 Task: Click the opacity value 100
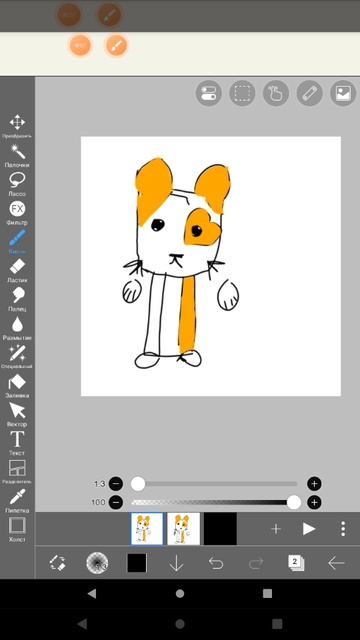(x=98, y=502)
